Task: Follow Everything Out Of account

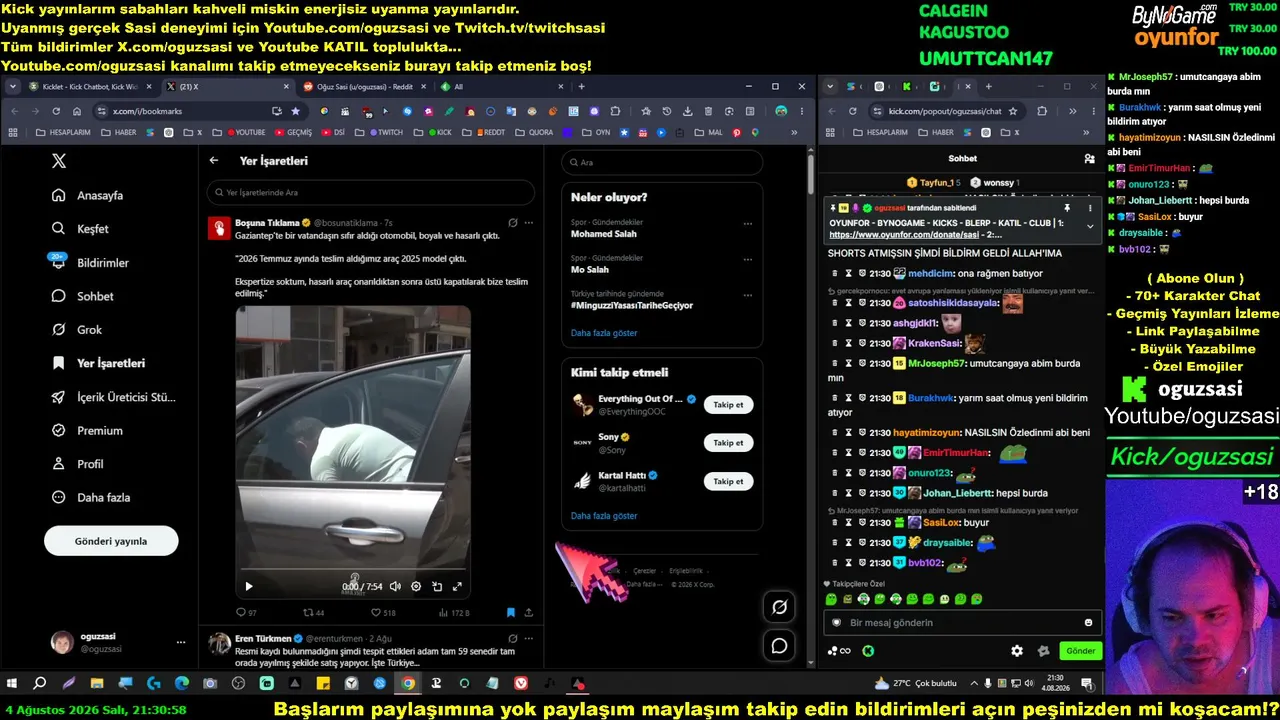Action: point(728,405)
